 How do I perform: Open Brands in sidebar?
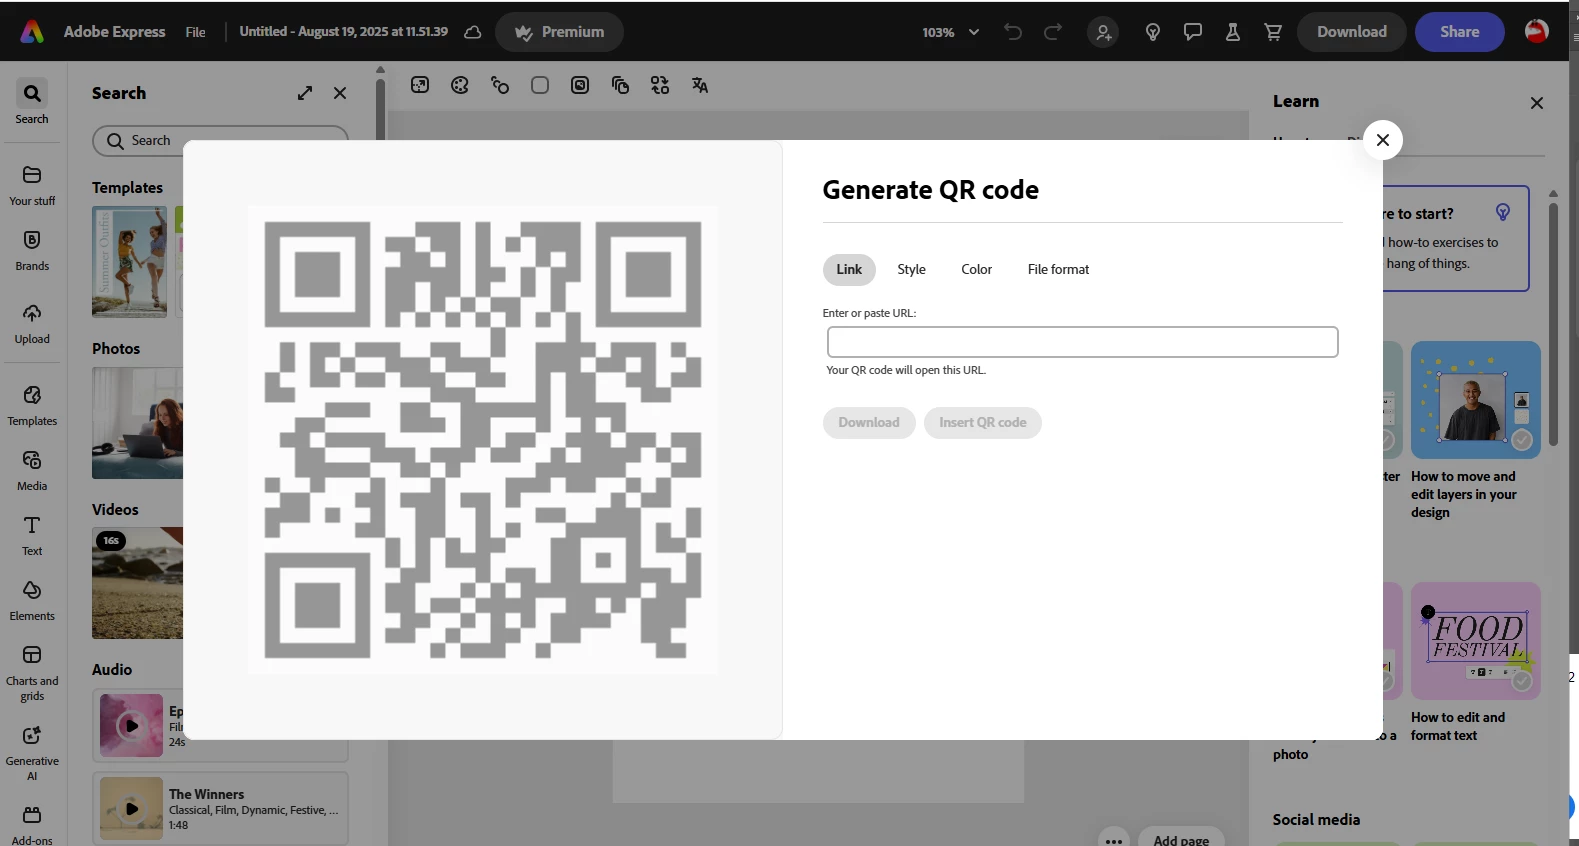pos(32,250)
